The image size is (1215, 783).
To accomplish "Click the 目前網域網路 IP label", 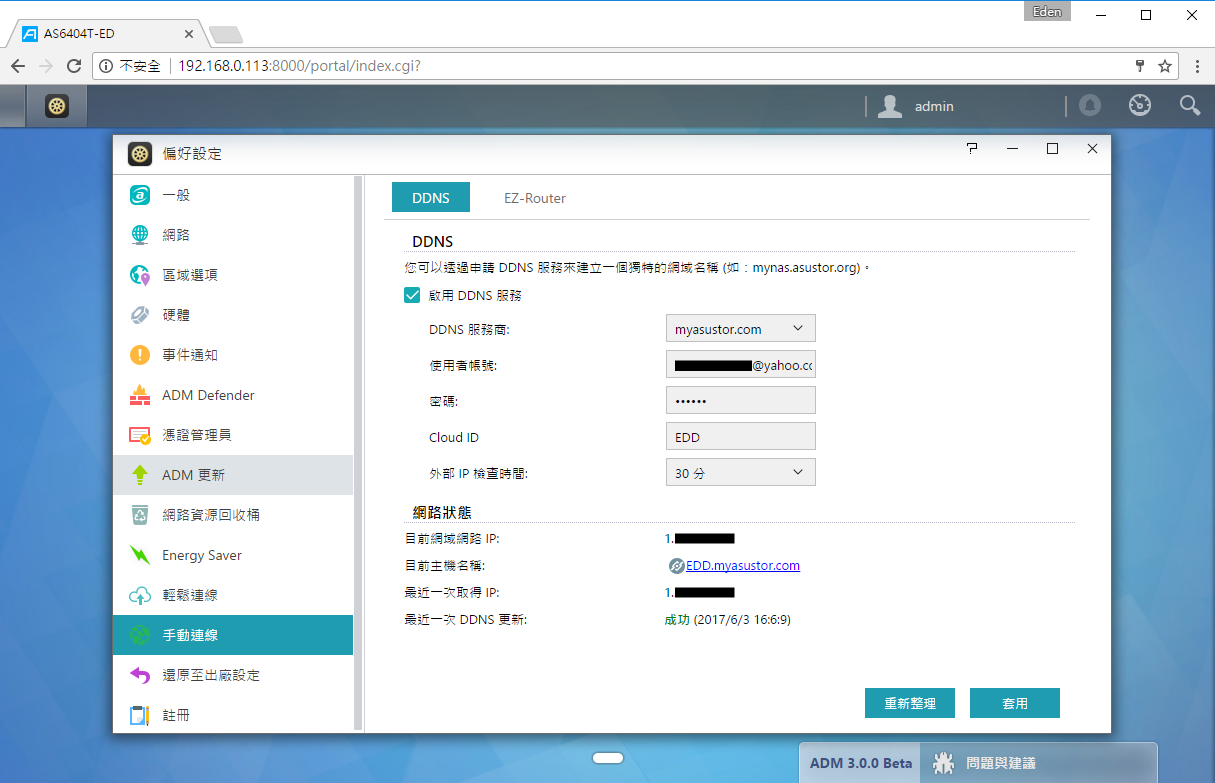I will [x=451, y=539].
